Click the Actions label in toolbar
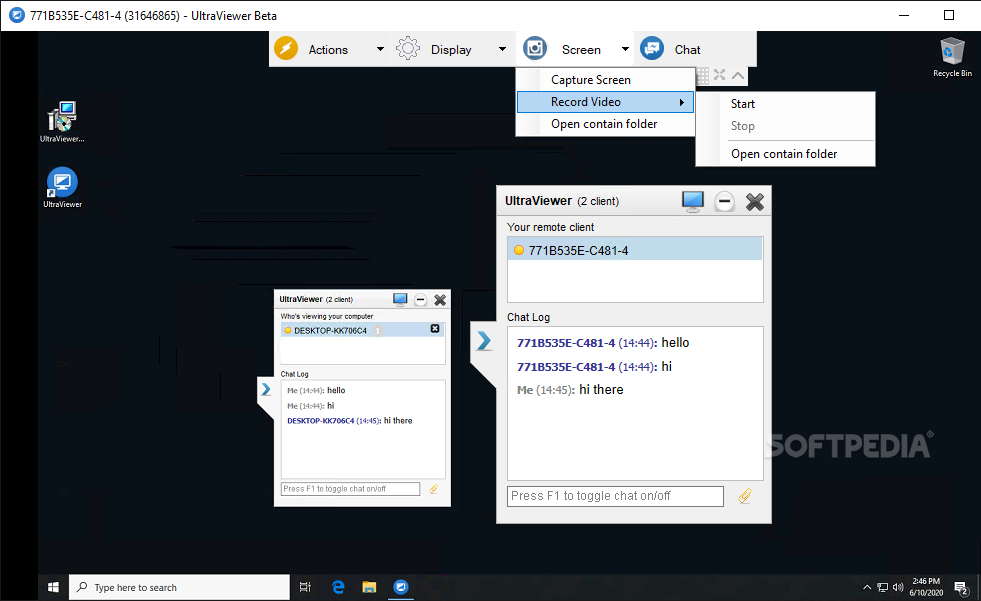 328,49
